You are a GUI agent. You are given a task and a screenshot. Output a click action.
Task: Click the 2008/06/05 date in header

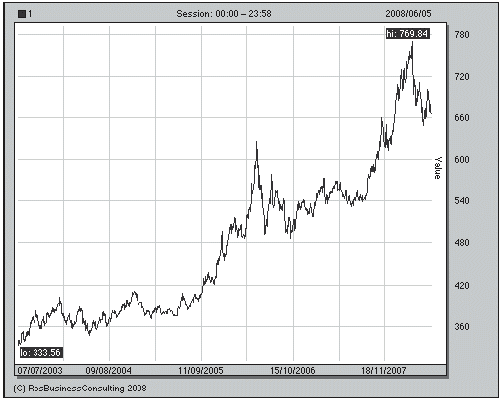pyautogui.click(x=408, y=14)
